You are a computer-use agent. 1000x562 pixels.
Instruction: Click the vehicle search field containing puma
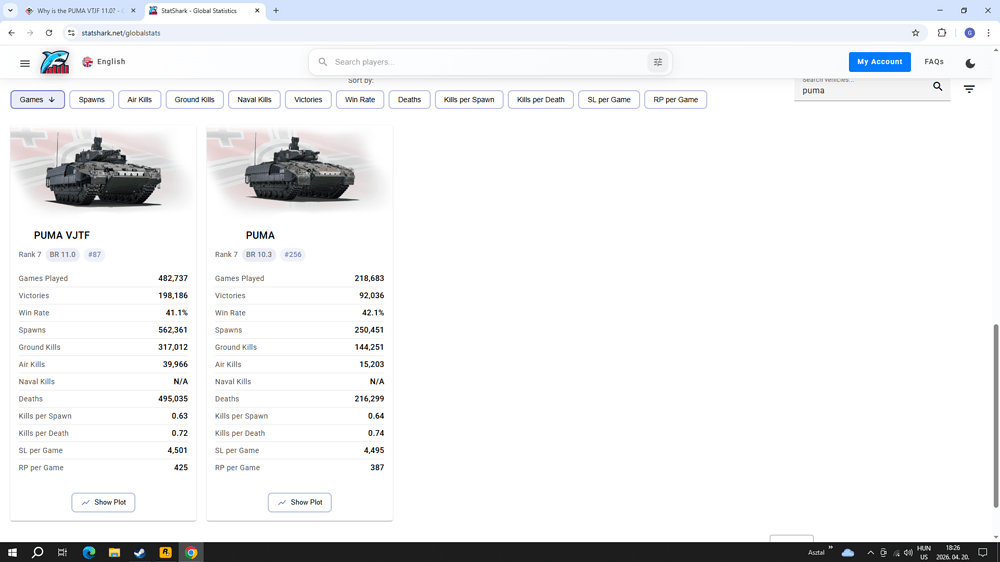coord(862,91)
